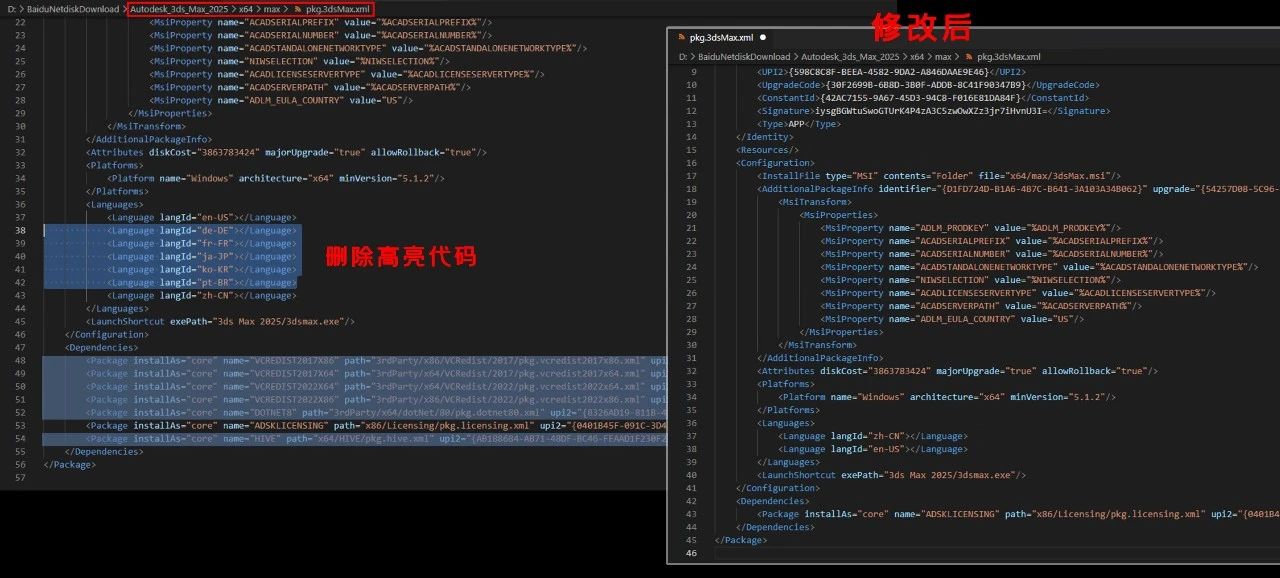The width and height of the screenshot is (1280, 578).
Task: Click the ACADSERIALPREFIX property line in the left editor
Action: pos(321,22)
